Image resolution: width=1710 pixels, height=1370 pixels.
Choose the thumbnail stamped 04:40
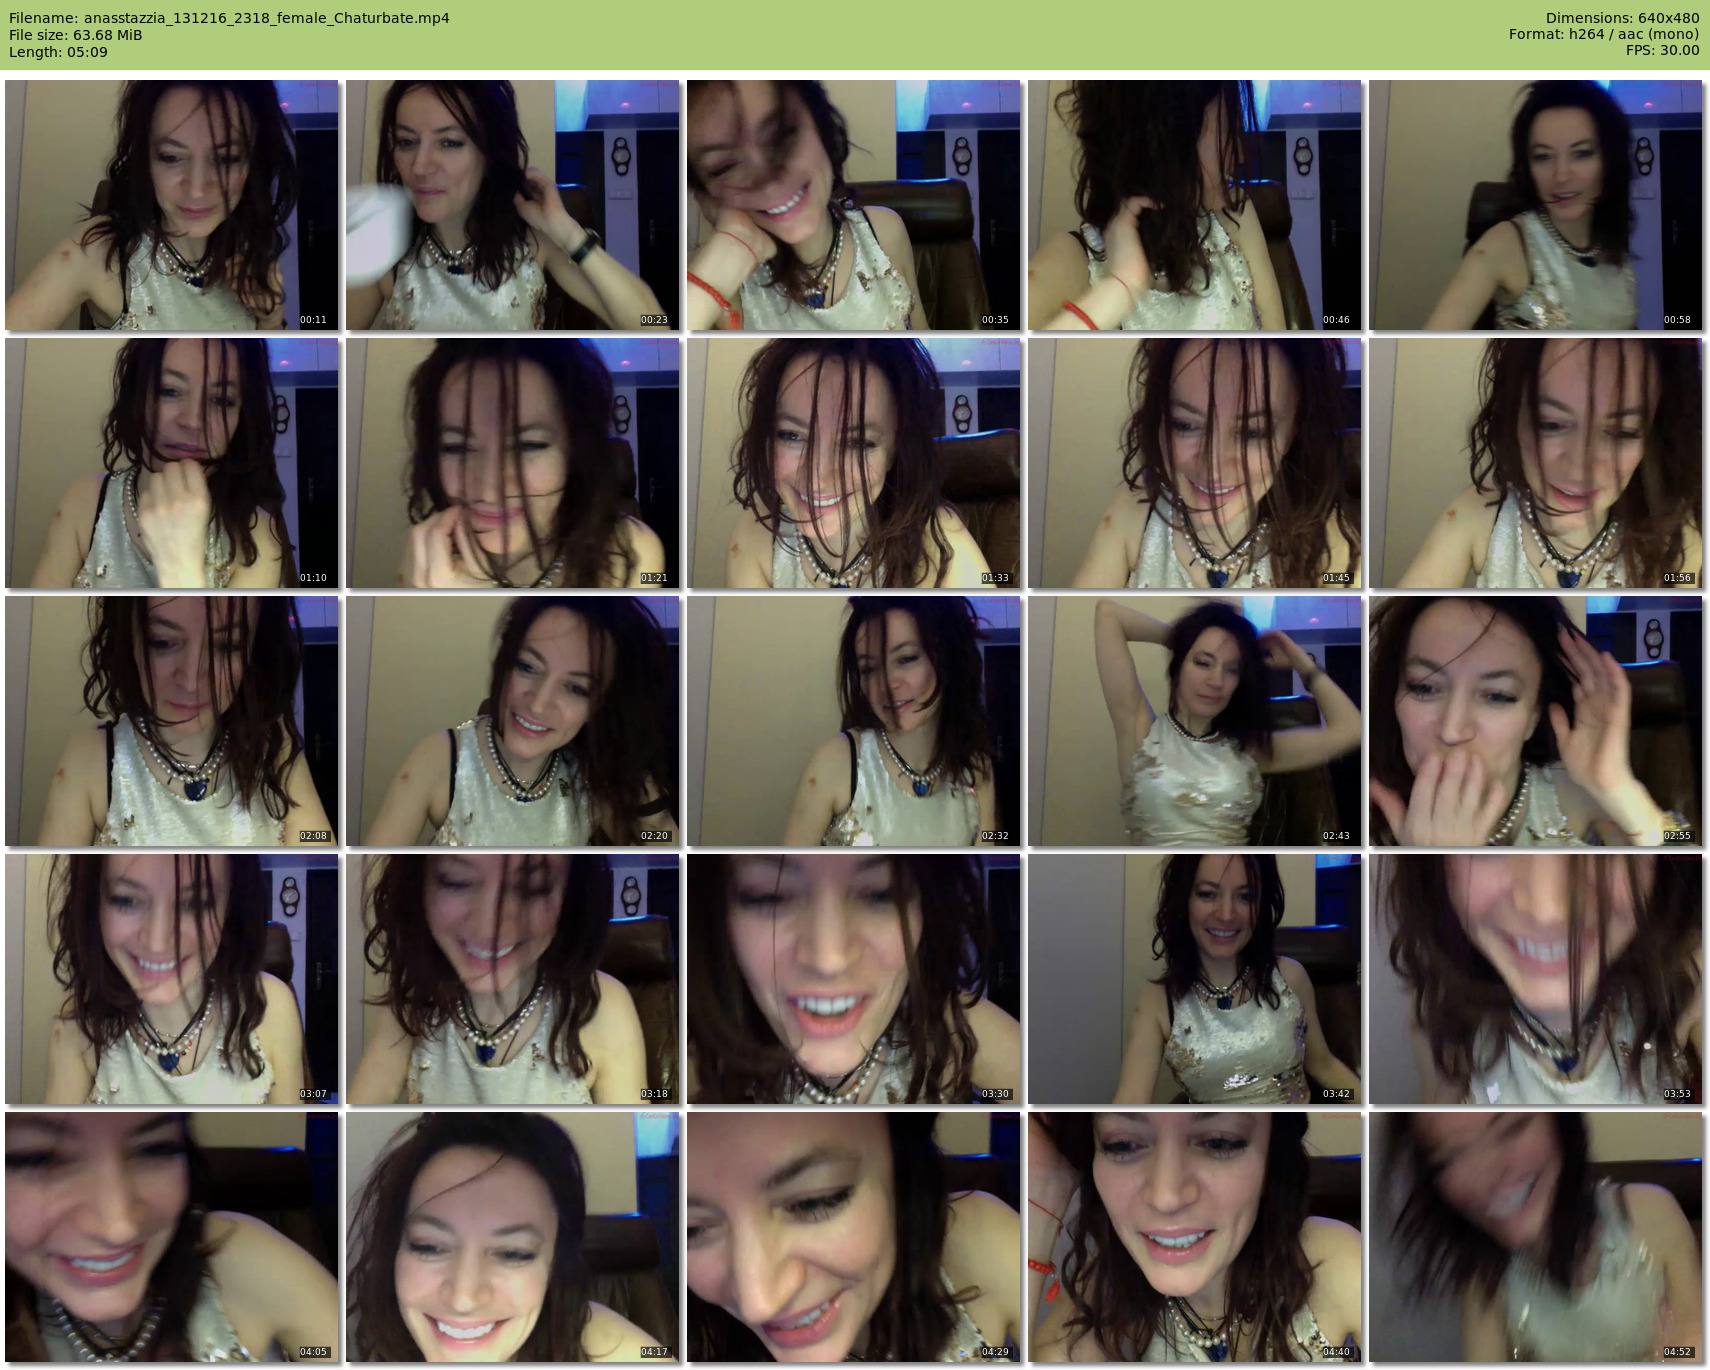tap(1195, 1237)
